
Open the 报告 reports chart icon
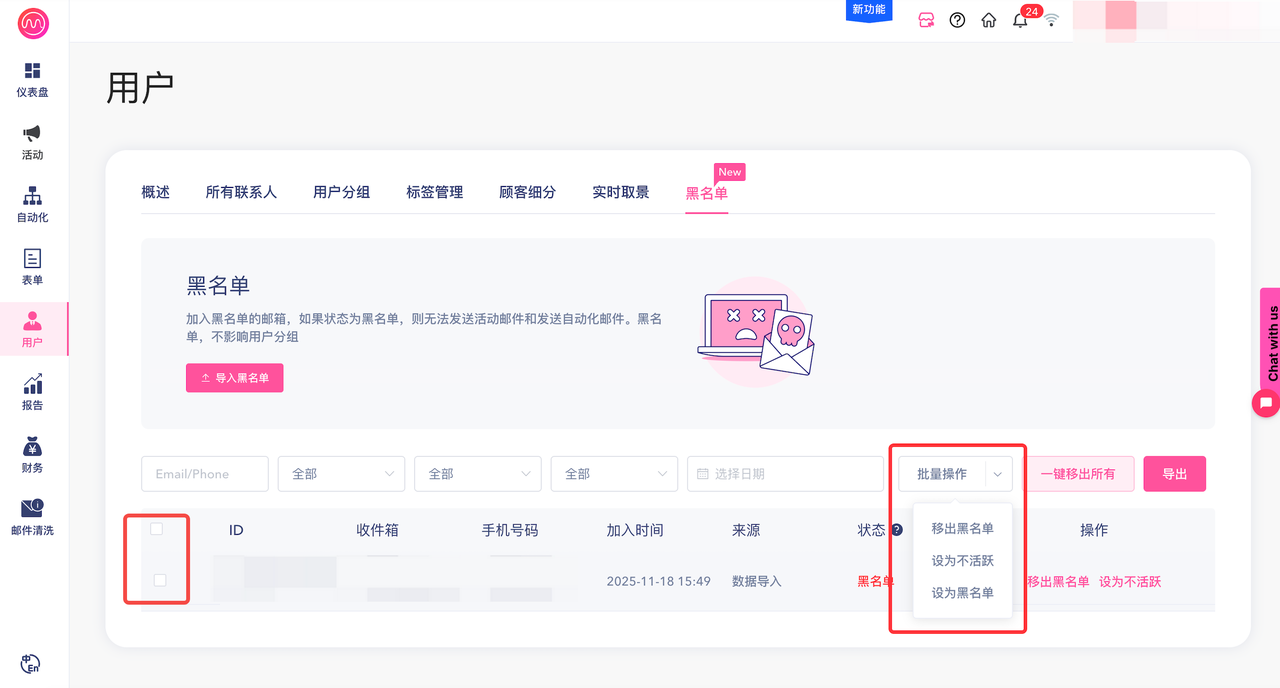click(x=33, y=385)
